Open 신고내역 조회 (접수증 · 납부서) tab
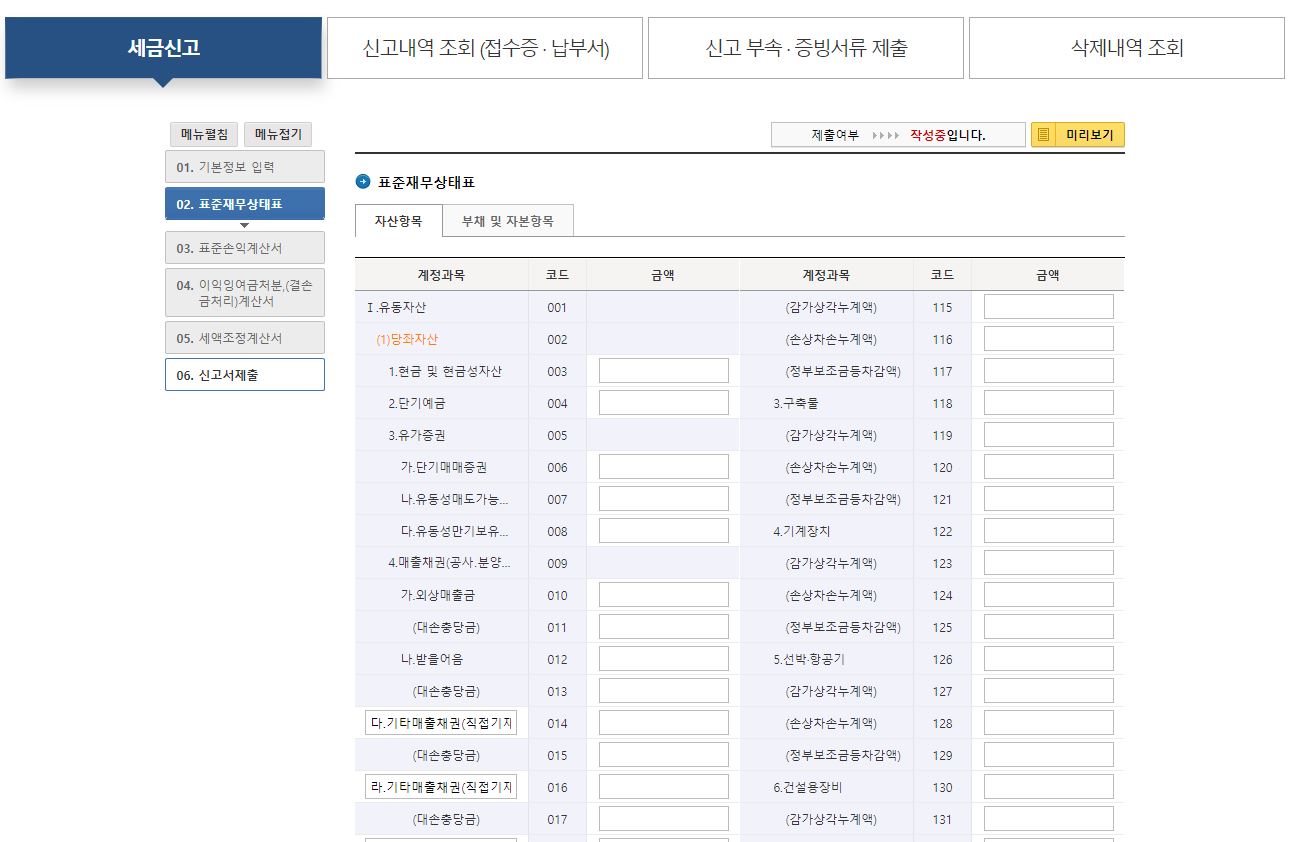 tap(486, 47)
